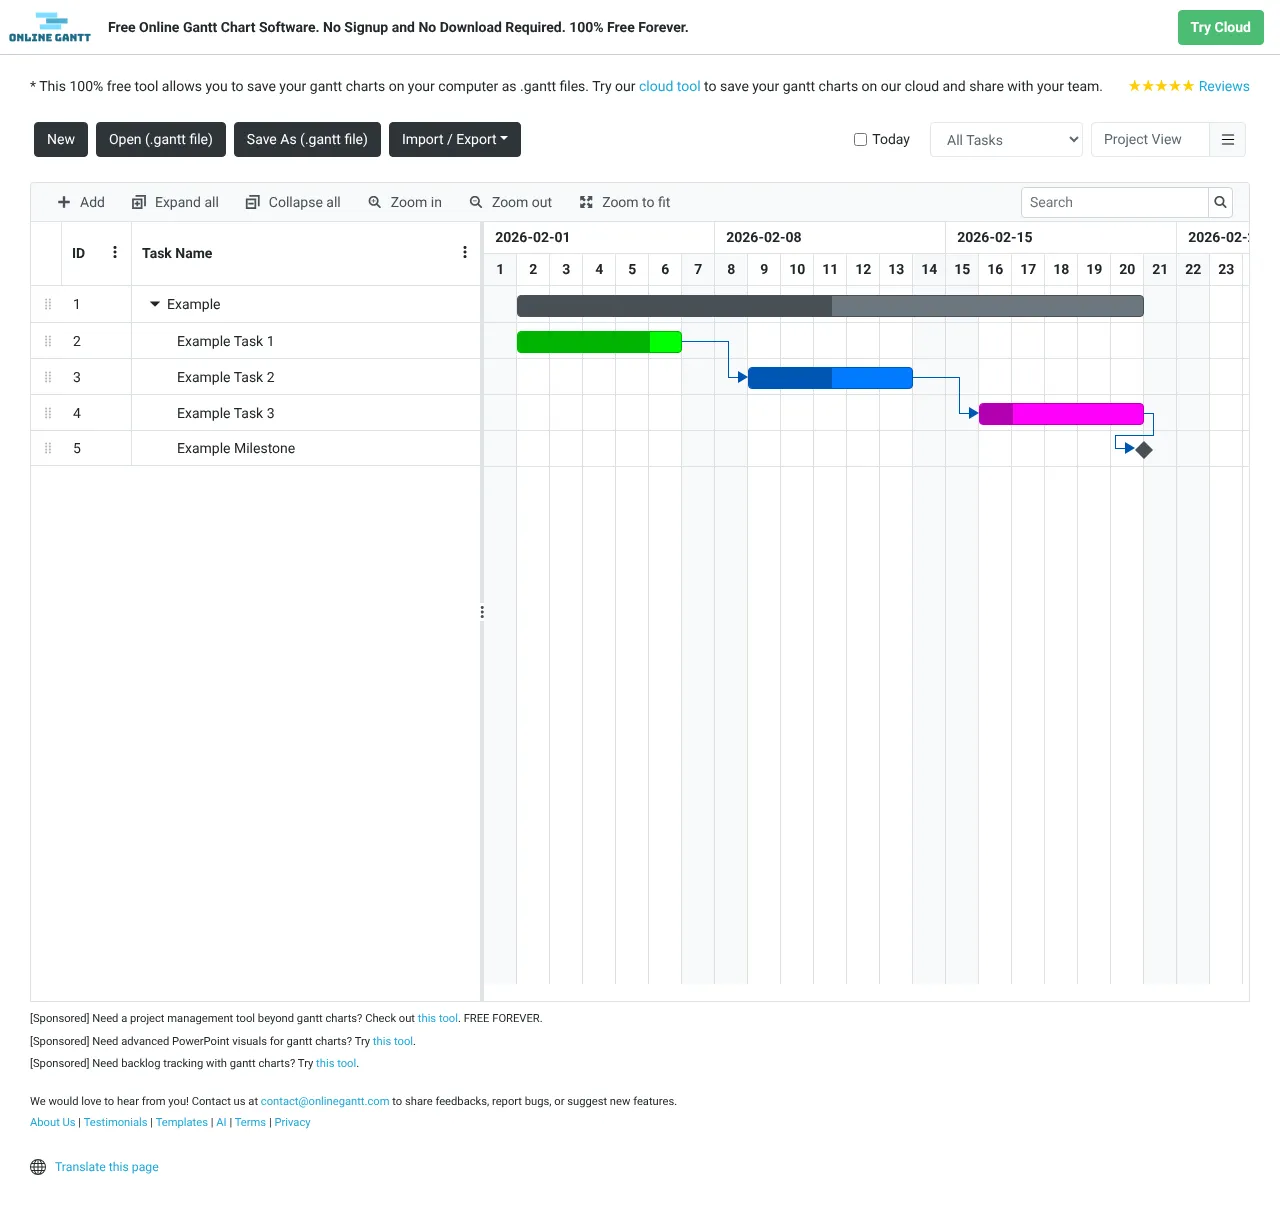The width and height of the screenshot is (1280, 1224).
Task: Select the Collapse all icon
Action: pyautogui.click(x=252, y=202)
